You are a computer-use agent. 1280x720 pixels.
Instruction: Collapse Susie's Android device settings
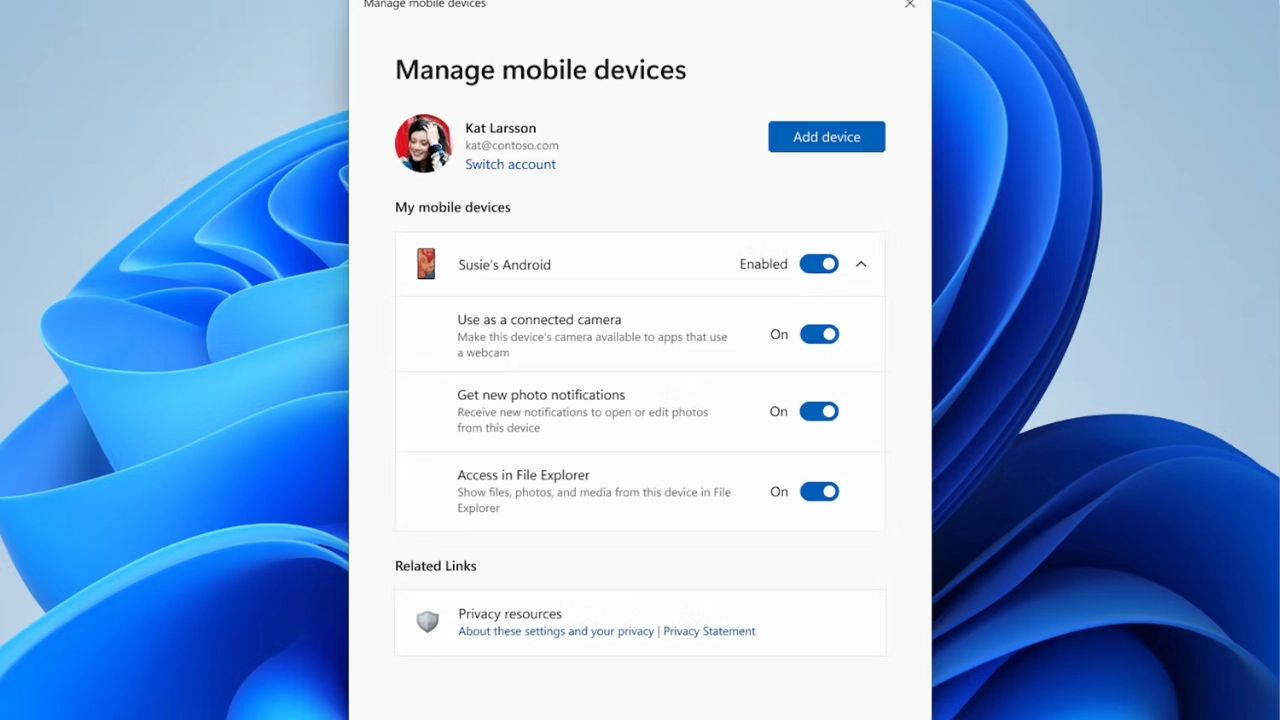tap(860, 263)
